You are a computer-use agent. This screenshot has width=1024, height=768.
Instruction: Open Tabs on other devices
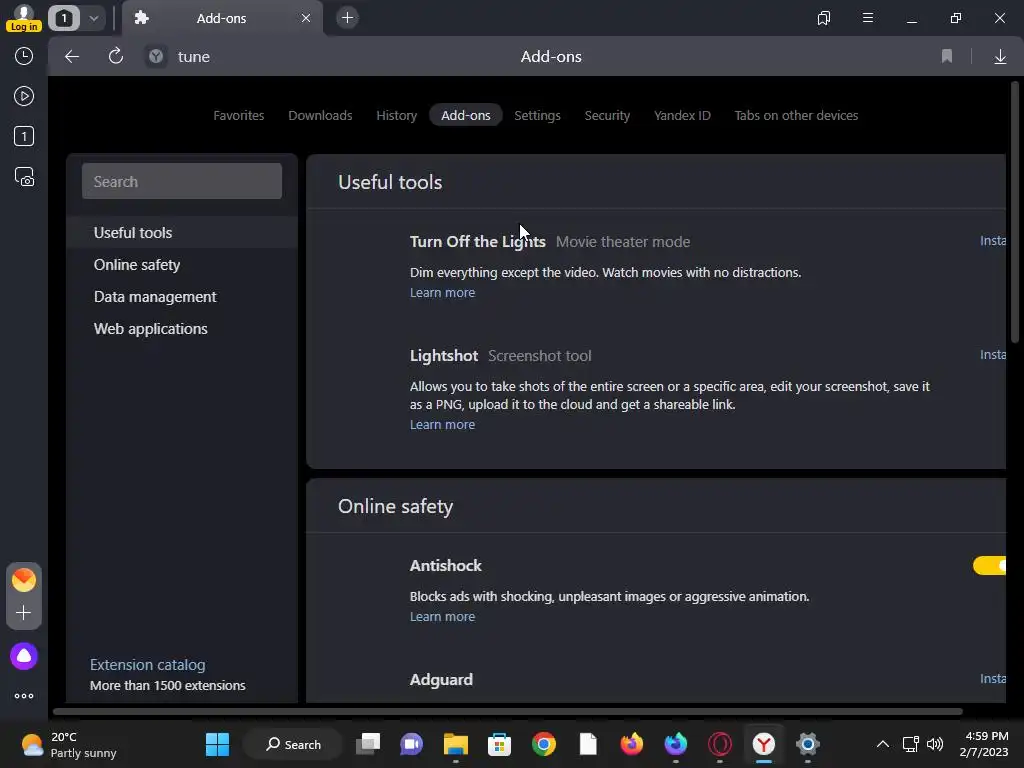[x=796, y=116]
